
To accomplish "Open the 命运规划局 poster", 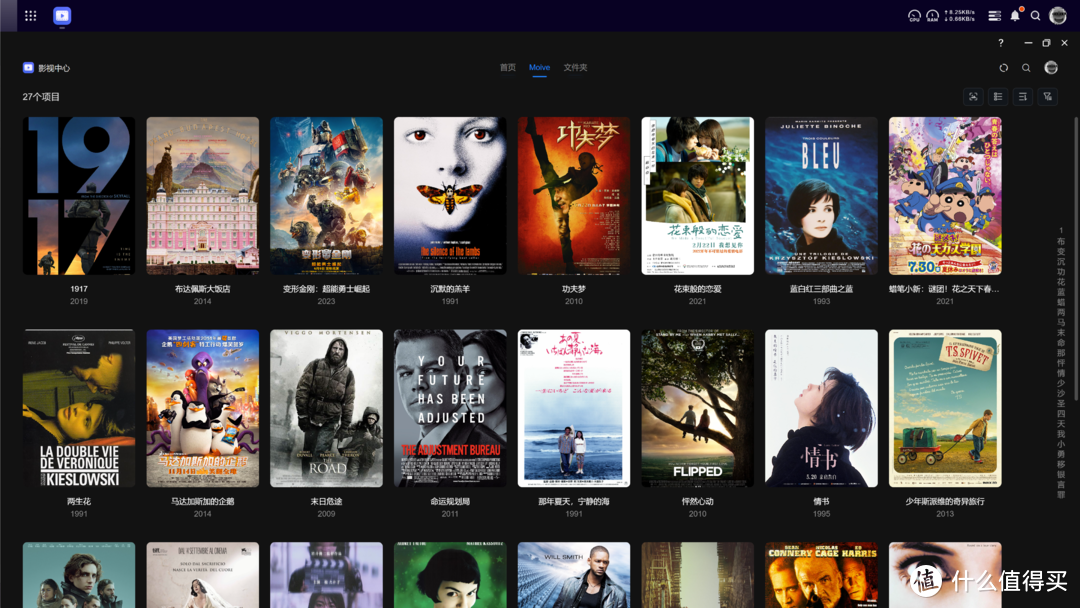I will tap(450, 408).
